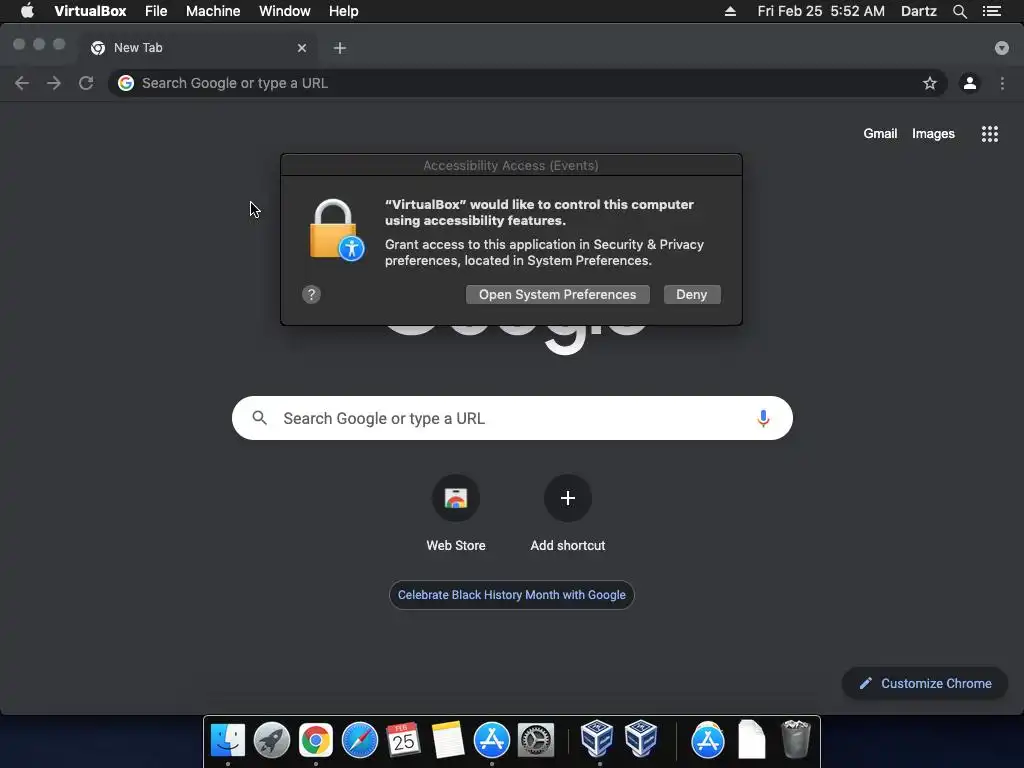The height and width of the screenshot is (768, 1024).
Task: Open the Help menu
Action: click(344, 11)
